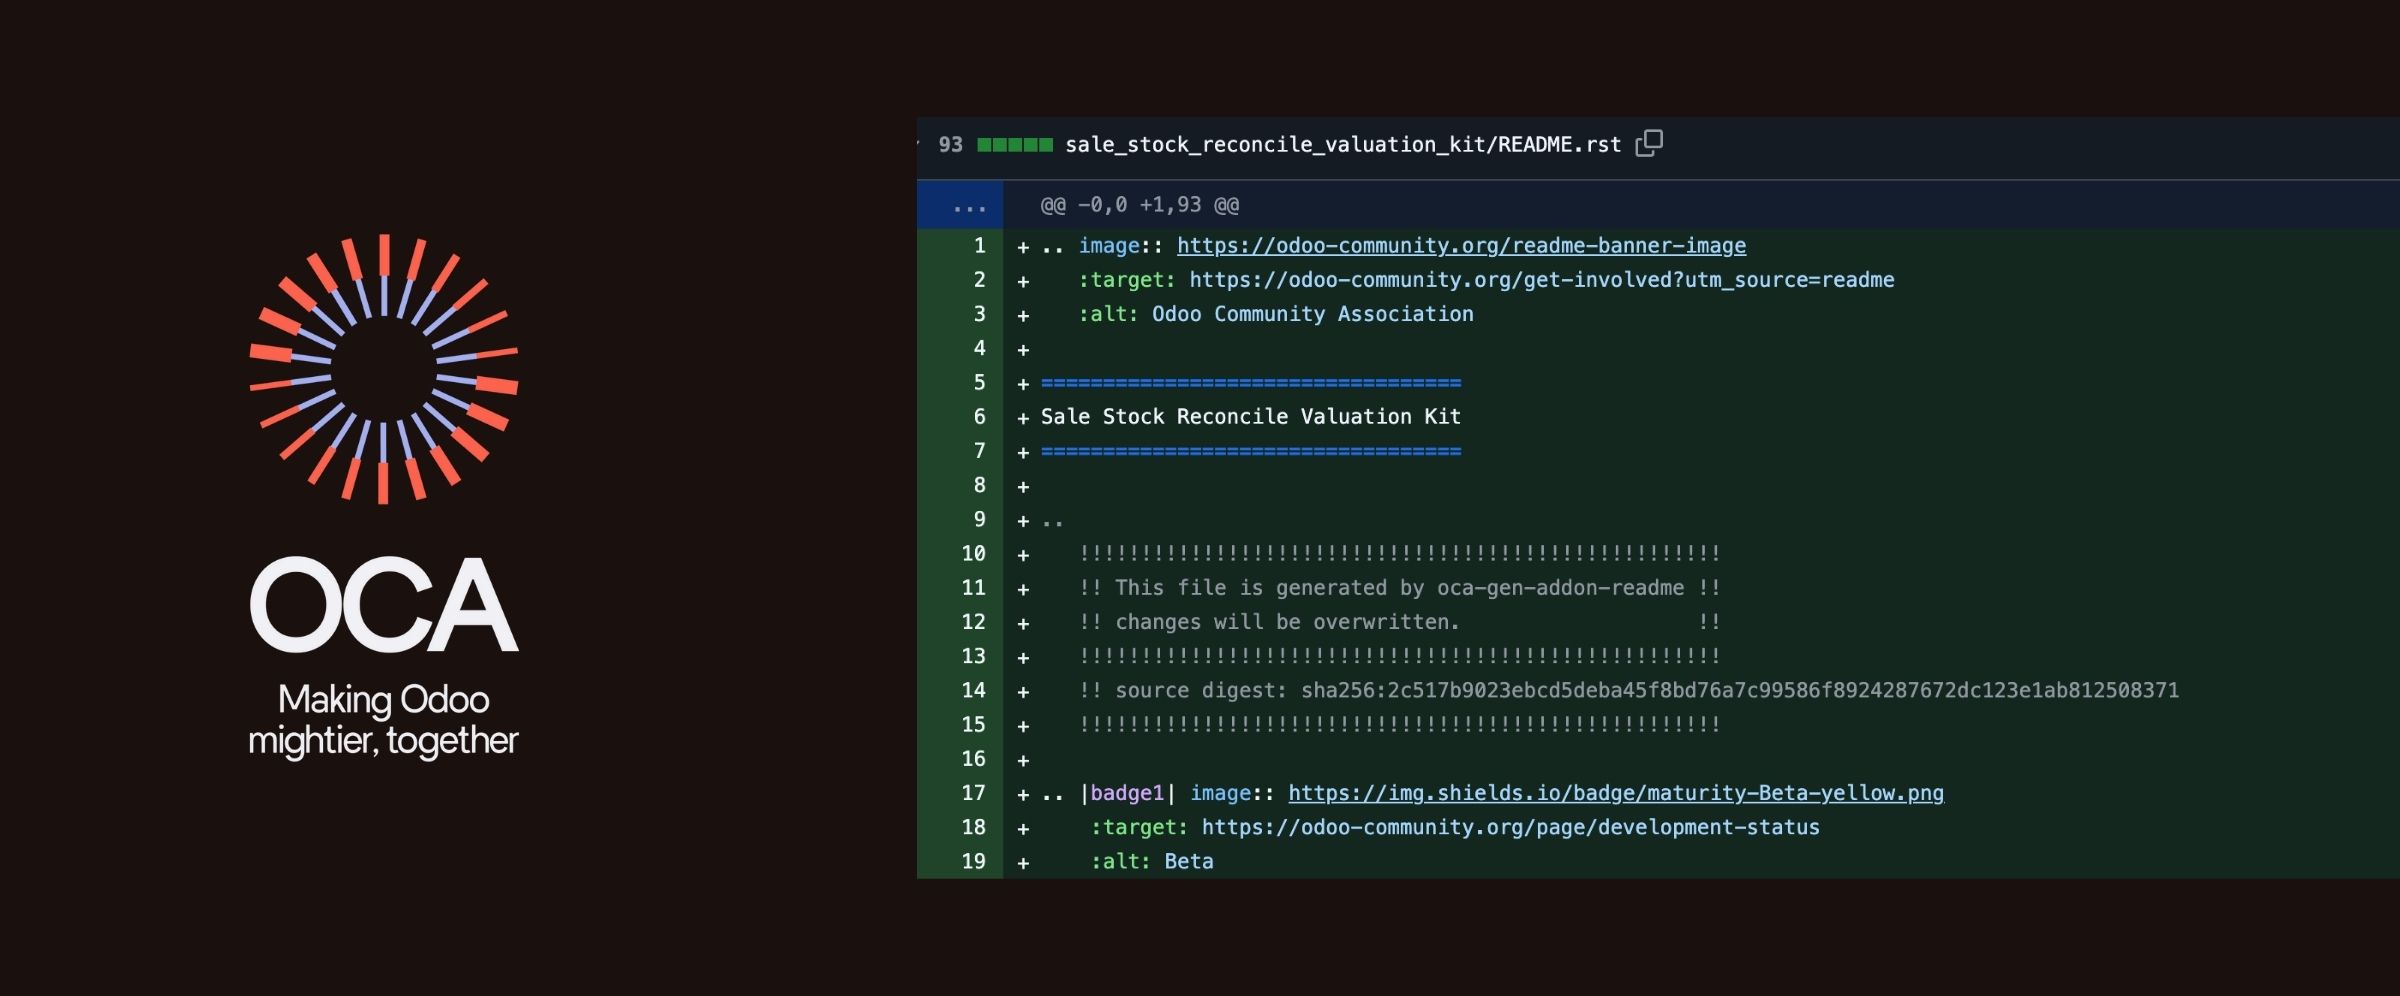The width and height of the screenshot is (2400, 996).
Task: Click 'Making Odoo mightier, together' tagline
Action: pos(383,720)
